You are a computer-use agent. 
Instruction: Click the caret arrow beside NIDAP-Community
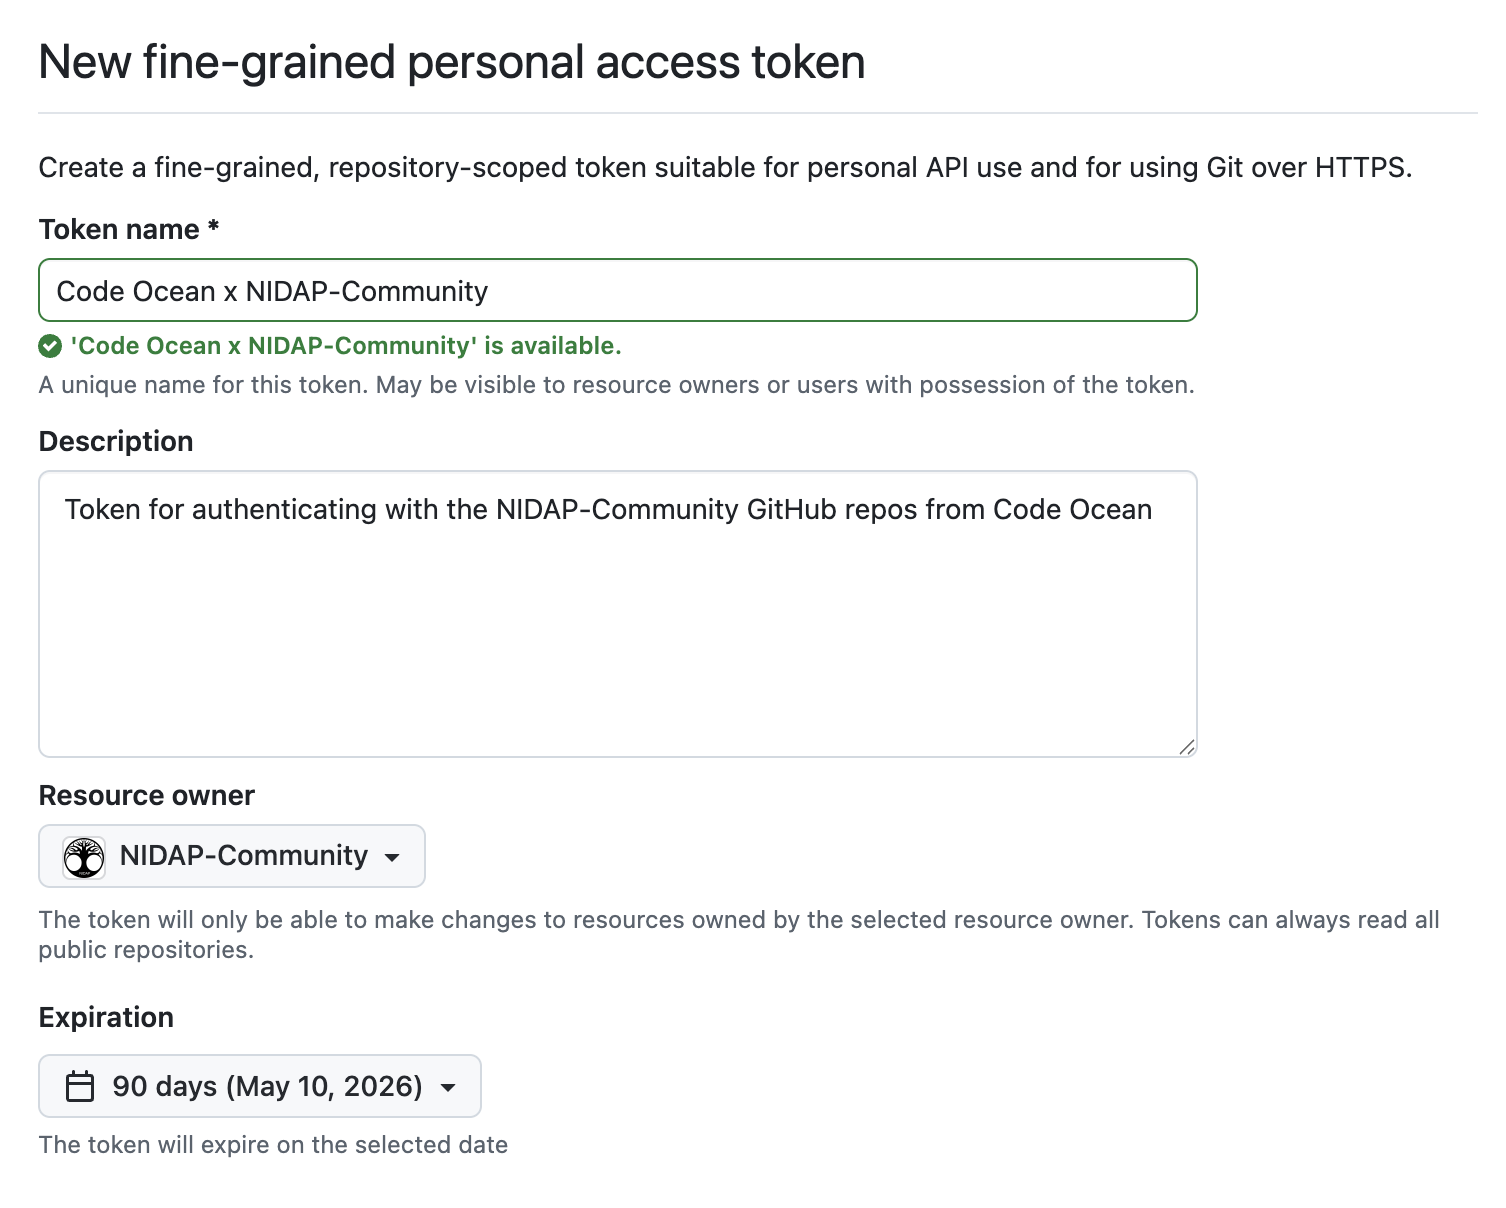[393, 857]
